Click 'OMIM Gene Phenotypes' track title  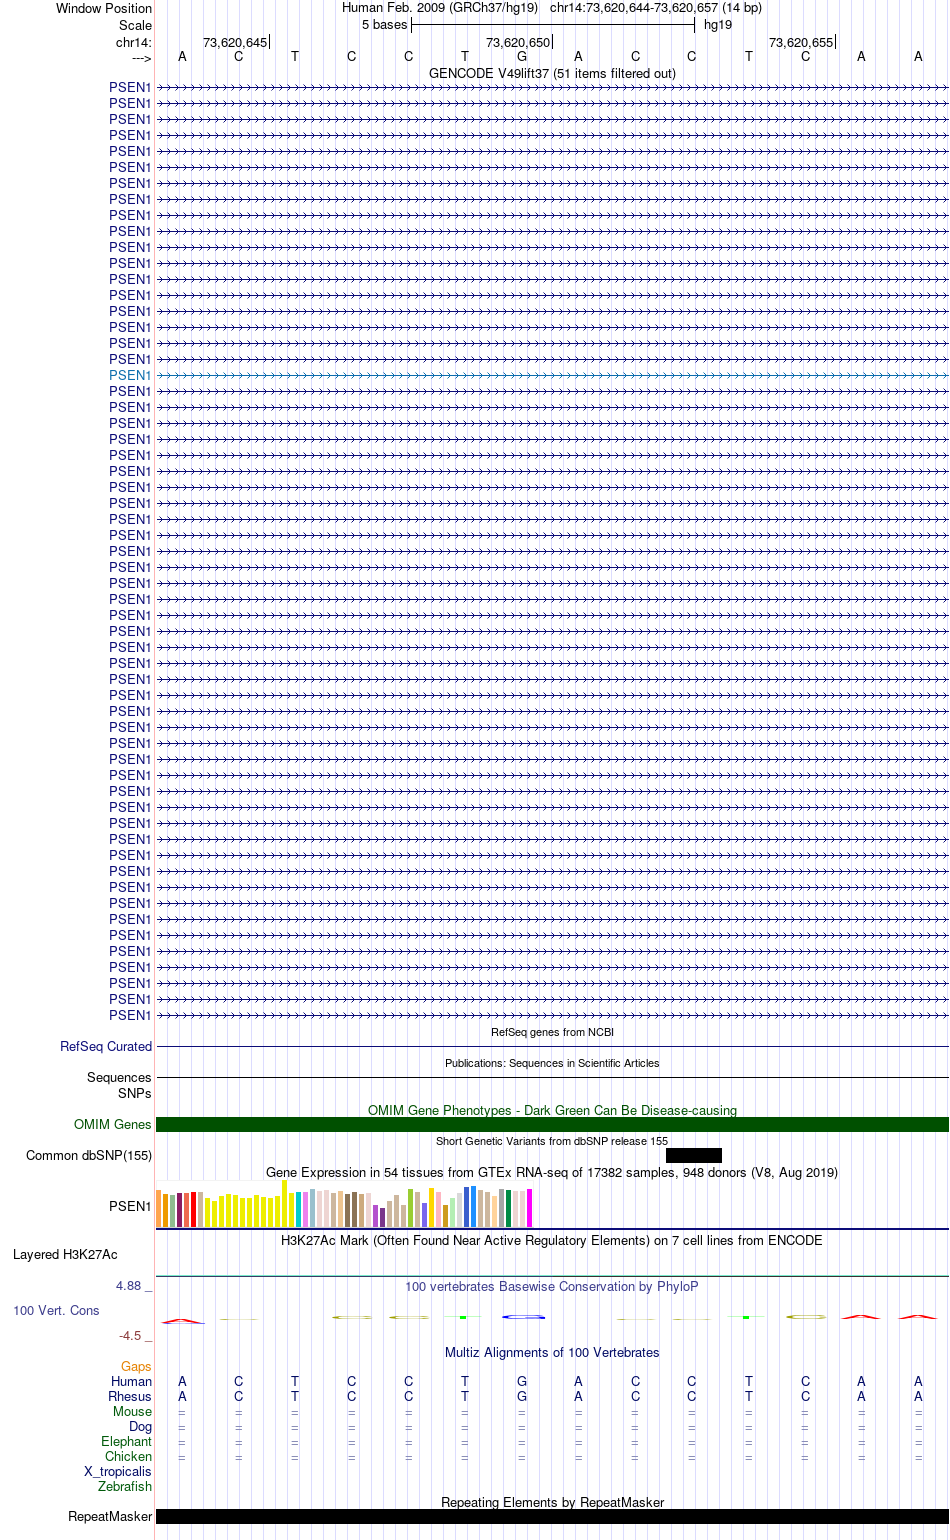point(552,1111)
